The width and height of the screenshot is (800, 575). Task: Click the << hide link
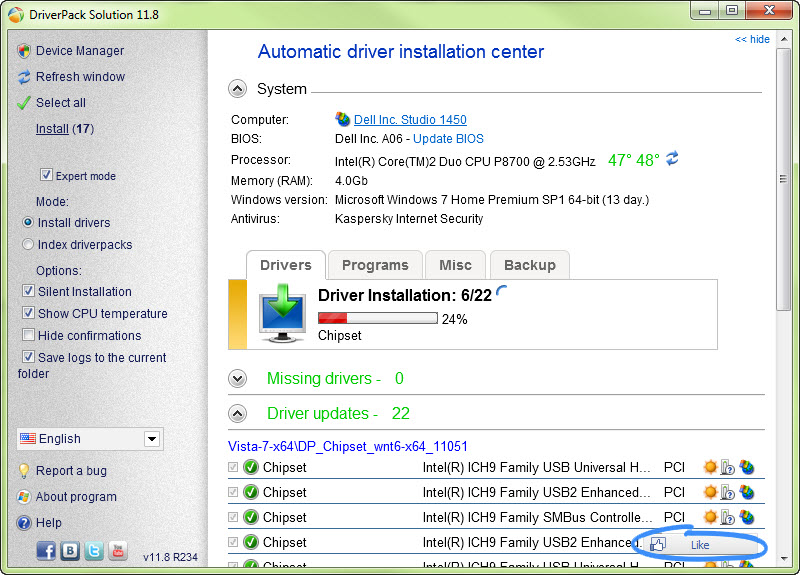752,39
